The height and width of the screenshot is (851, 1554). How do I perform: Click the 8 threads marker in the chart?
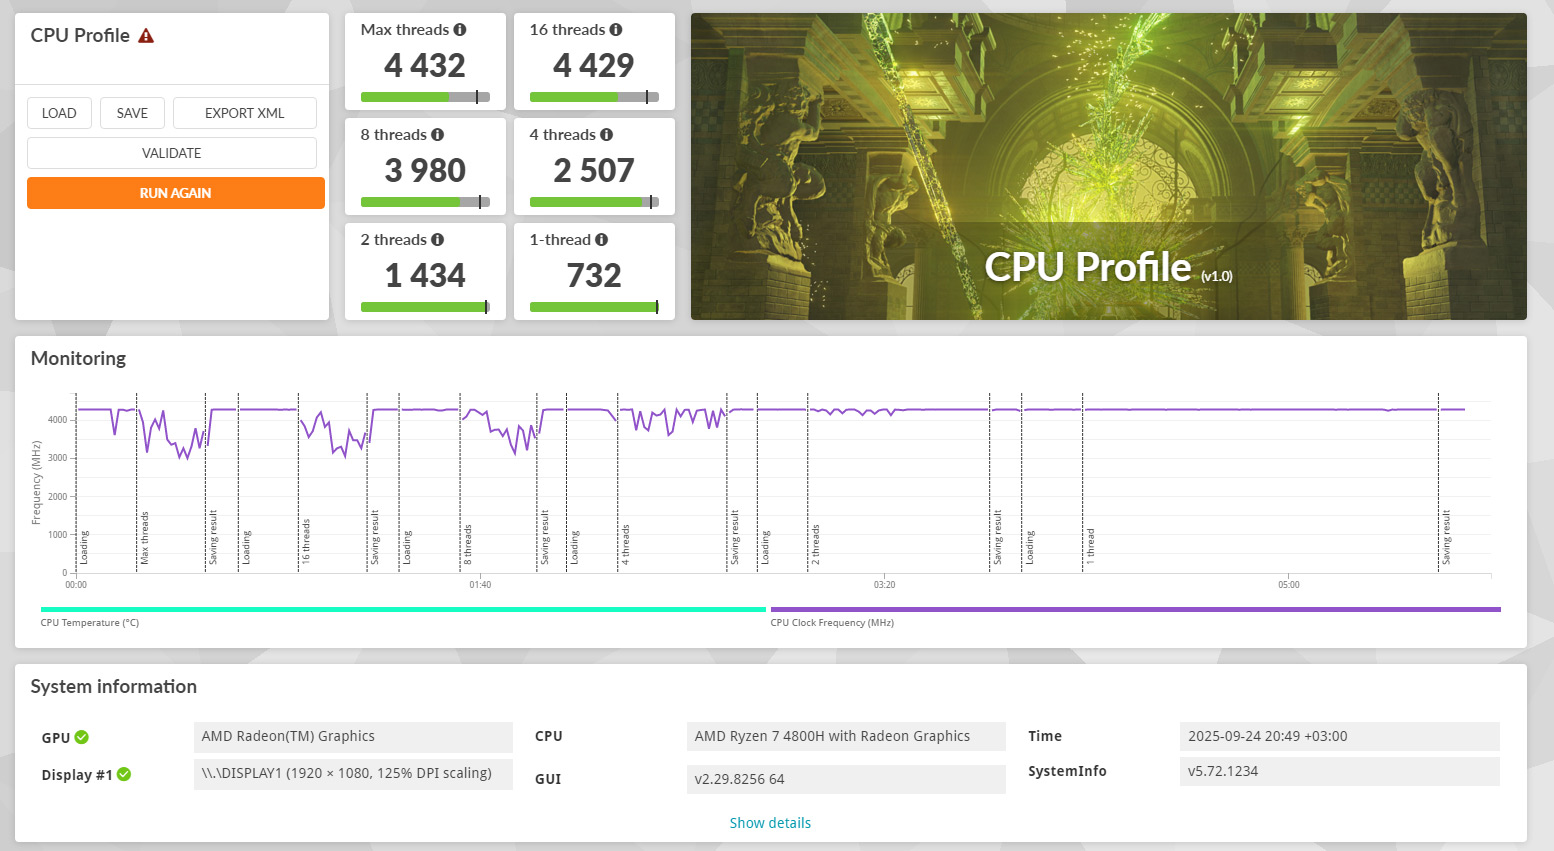[467, 544]
